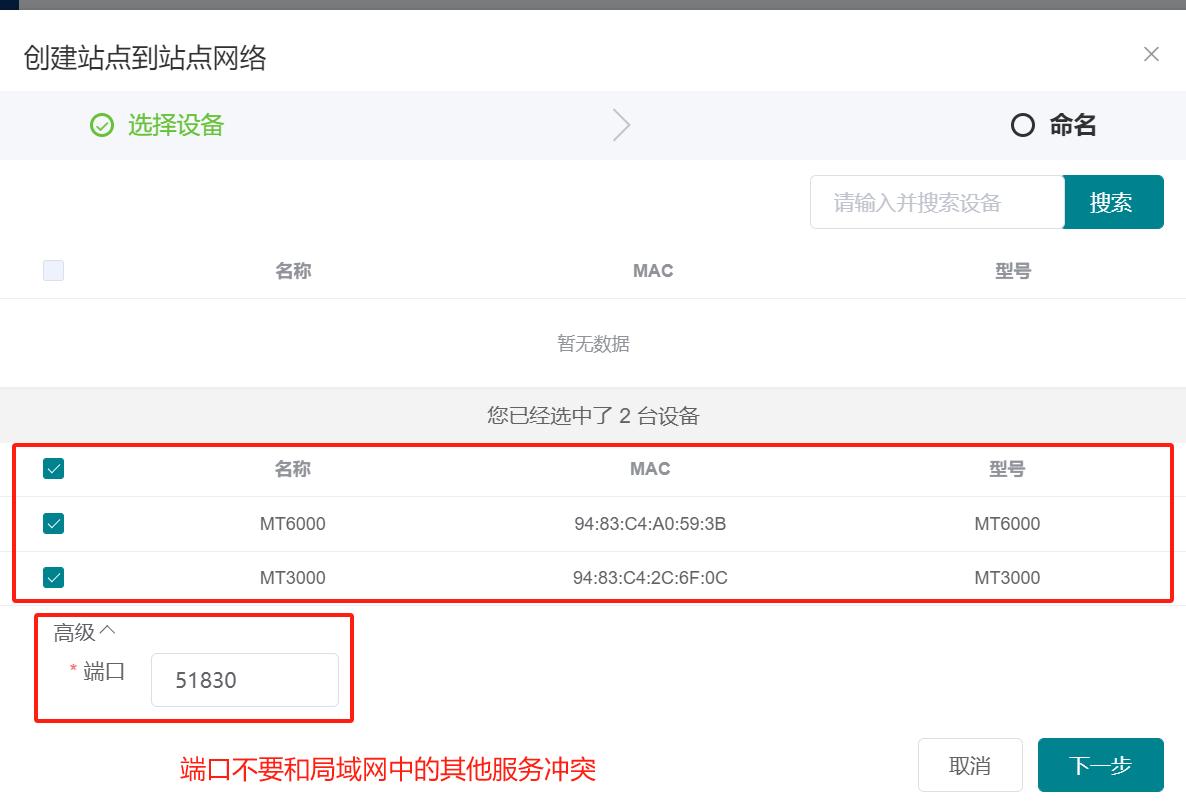Click the caret icon next to 高级
This screenshot has width=1186, height=807.
tap(107, 629)
